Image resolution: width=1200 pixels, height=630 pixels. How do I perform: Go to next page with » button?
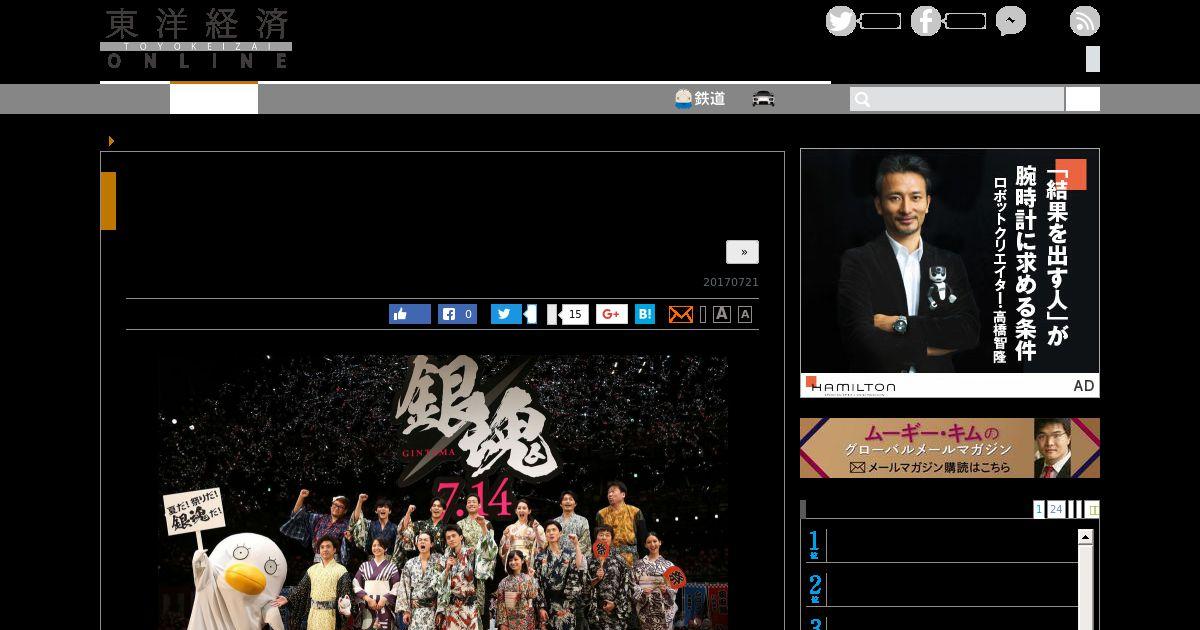coord(742,252)
